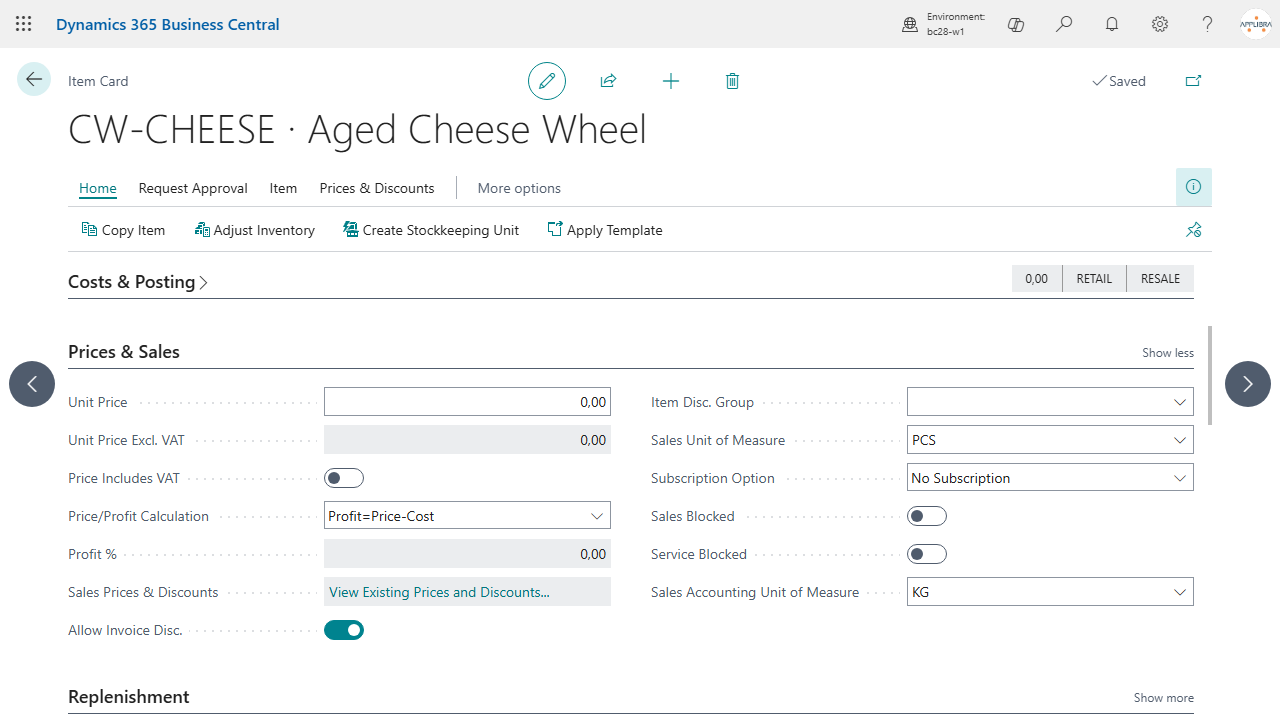Toggle Sales Blocked switch

click(x=927, y=516)
